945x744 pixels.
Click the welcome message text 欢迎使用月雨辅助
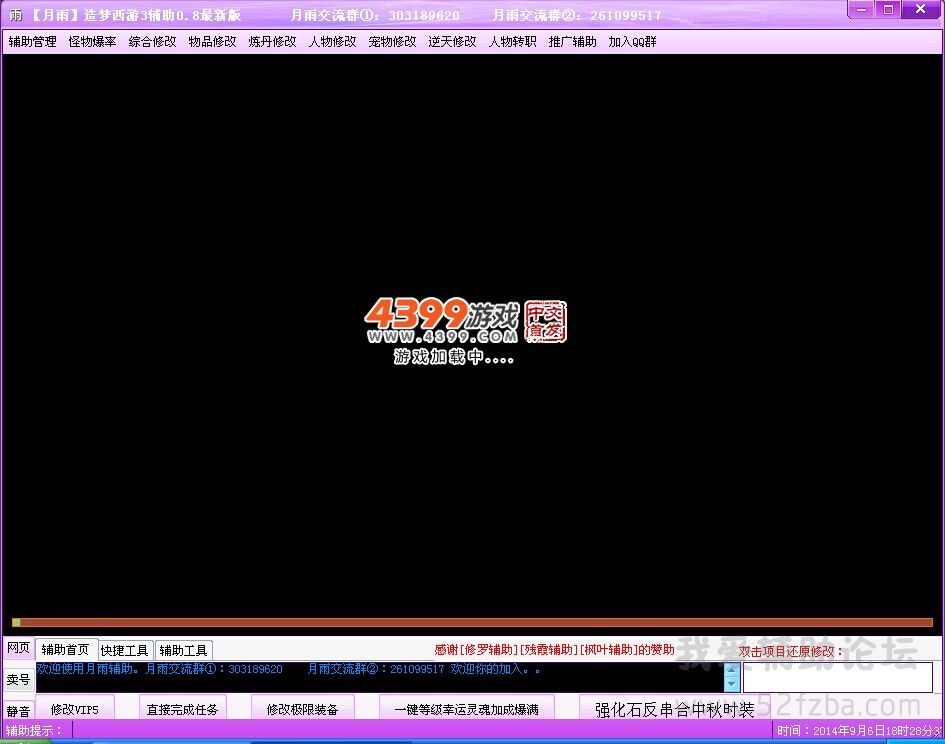[x=87, y=669]
